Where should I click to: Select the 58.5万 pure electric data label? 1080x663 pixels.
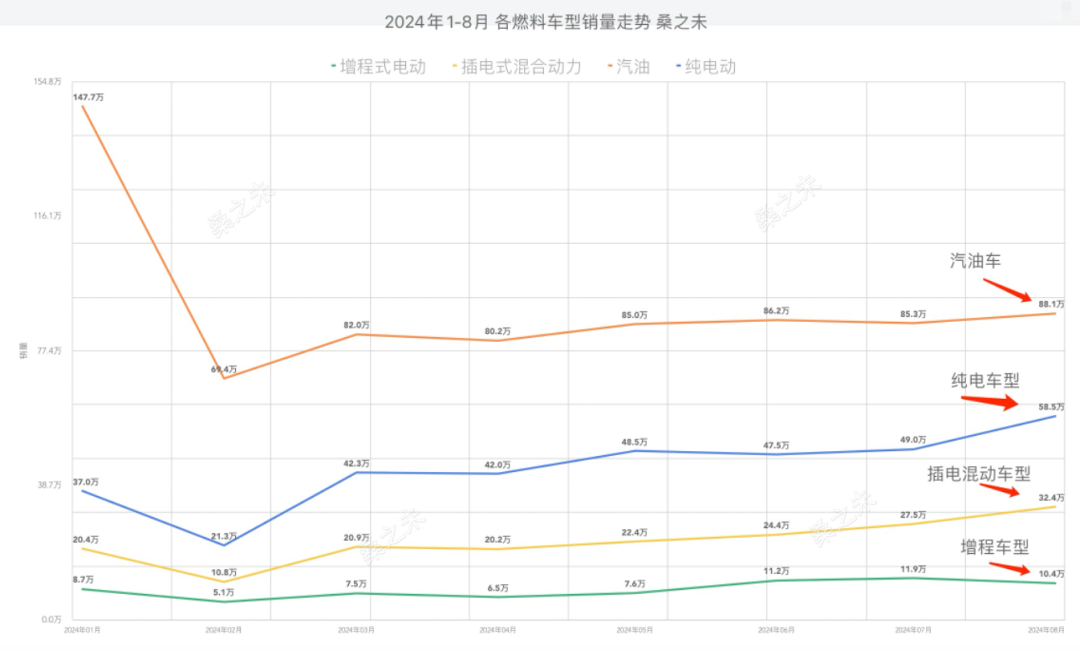[1051, 407]
